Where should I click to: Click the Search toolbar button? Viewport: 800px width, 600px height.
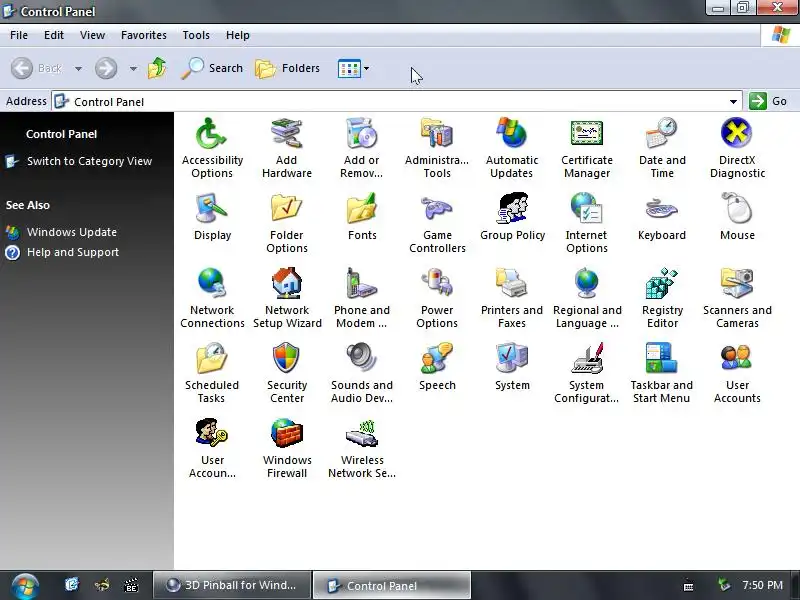[212, 68]
